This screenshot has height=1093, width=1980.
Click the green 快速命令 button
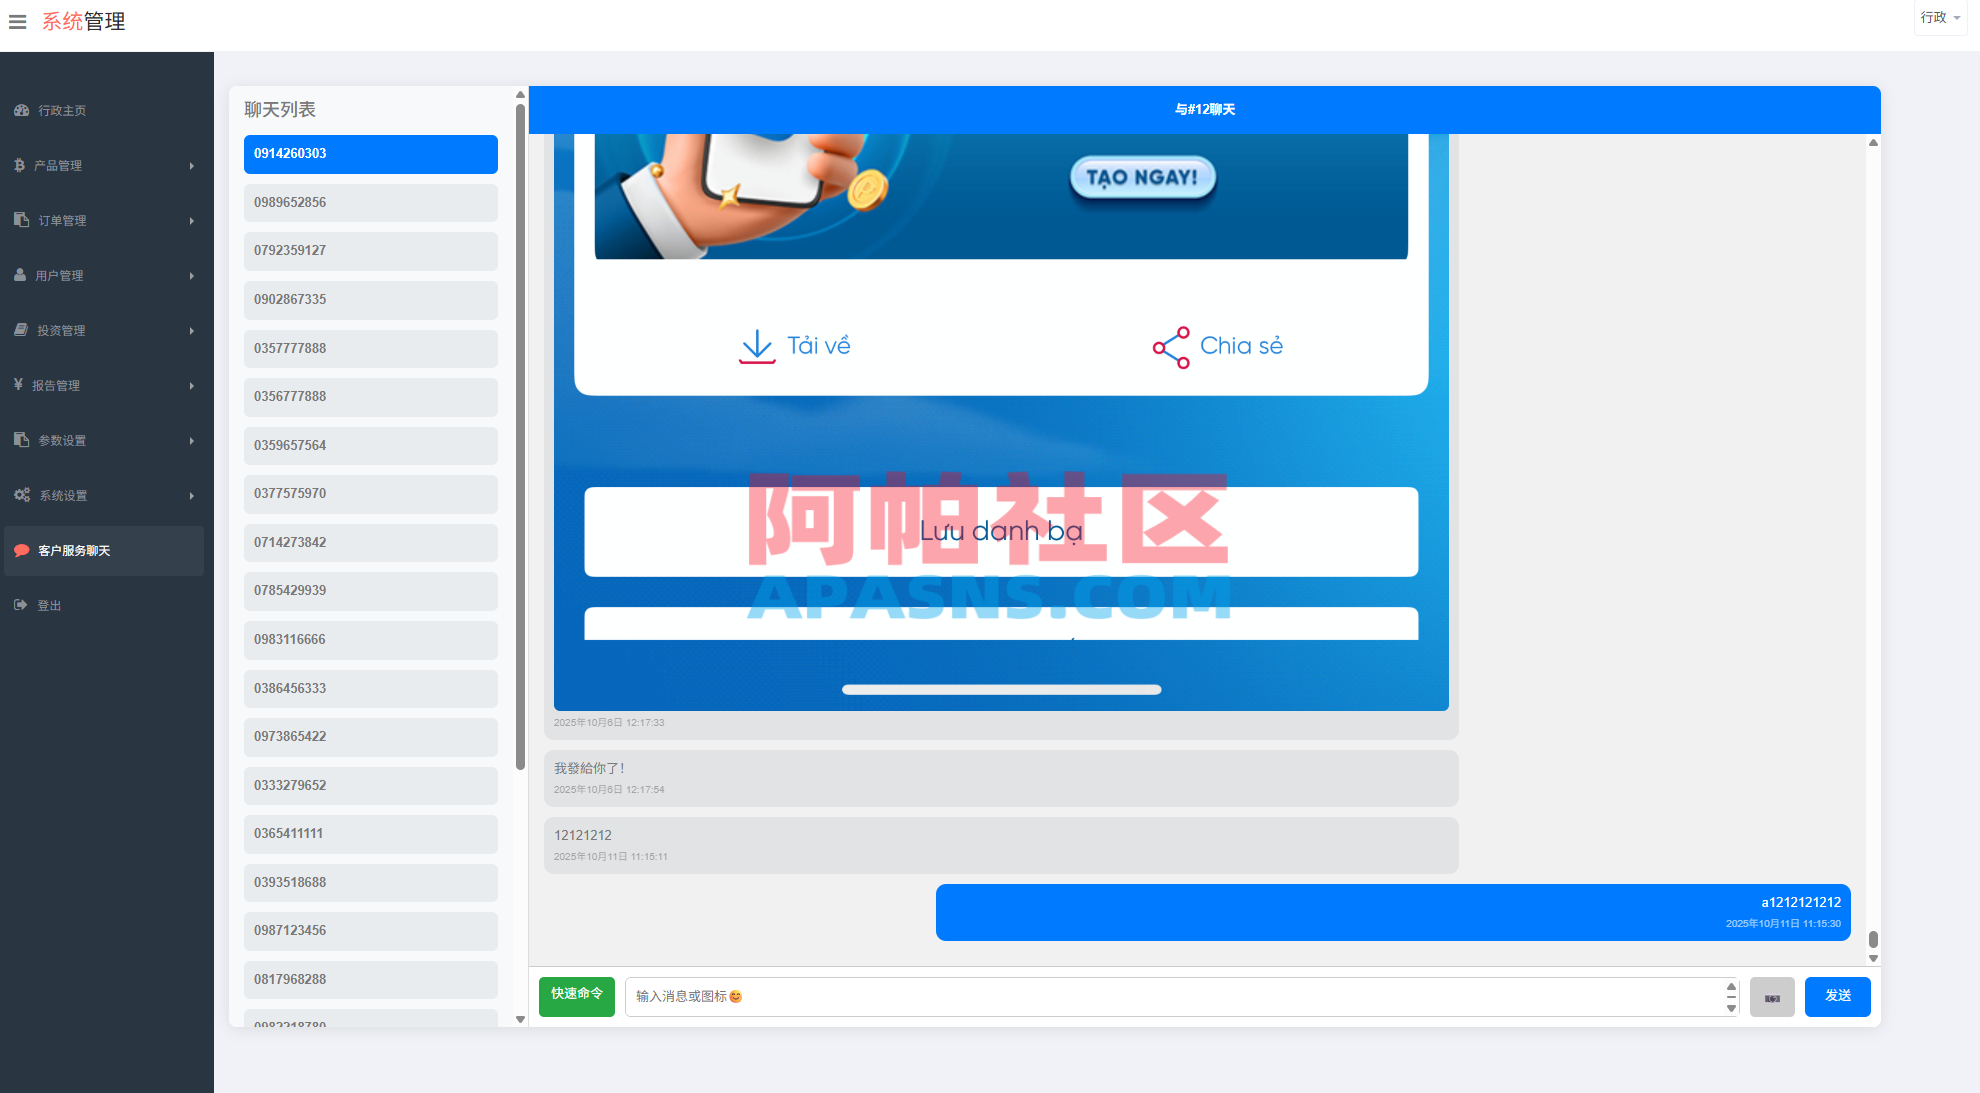(576, 996)
